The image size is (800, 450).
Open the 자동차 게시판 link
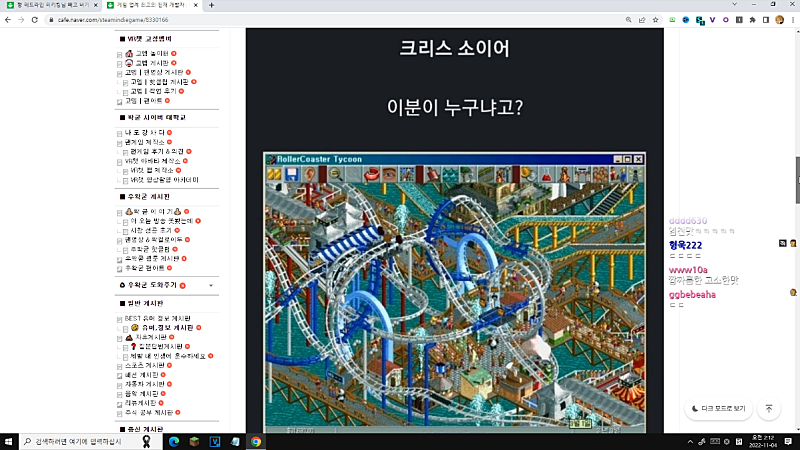tap(145, 384)
